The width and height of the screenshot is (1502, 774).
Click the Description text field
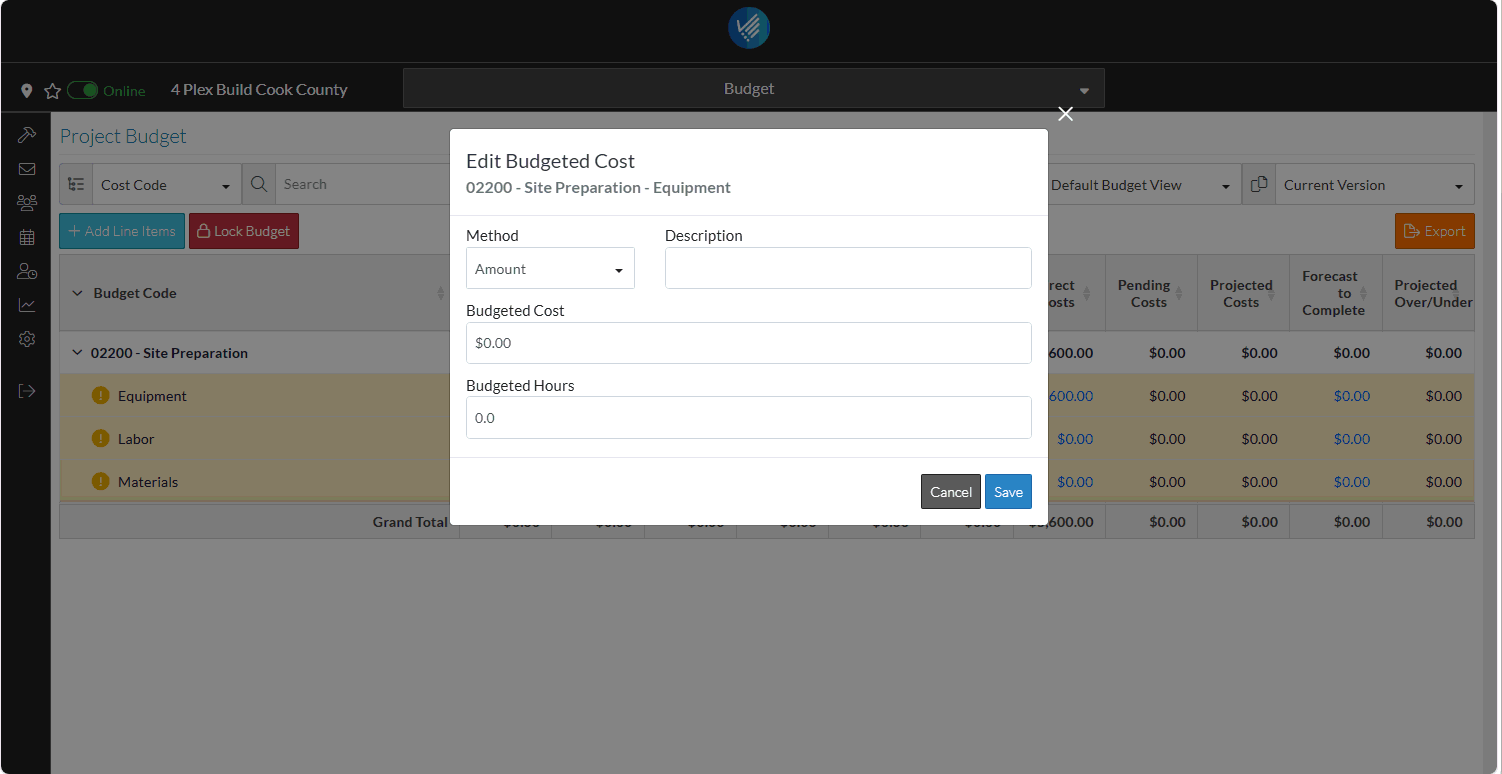848,268
